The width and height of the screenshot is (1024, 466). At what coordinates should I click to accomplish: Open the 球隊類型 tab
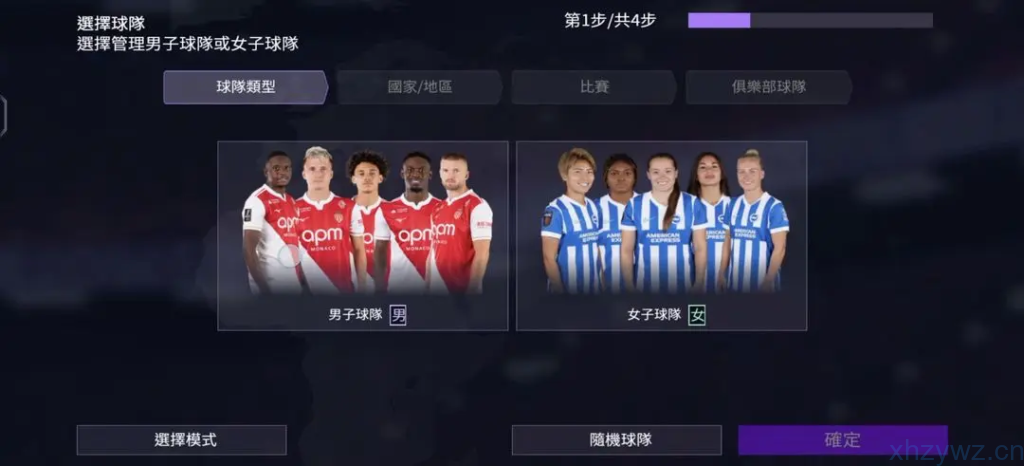(246, 87)
